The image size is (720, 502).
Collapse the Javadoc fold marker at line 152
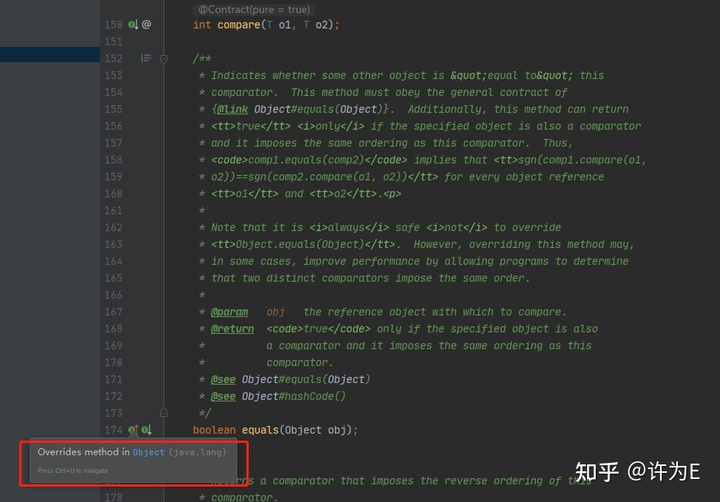click(x=163, y=59)
